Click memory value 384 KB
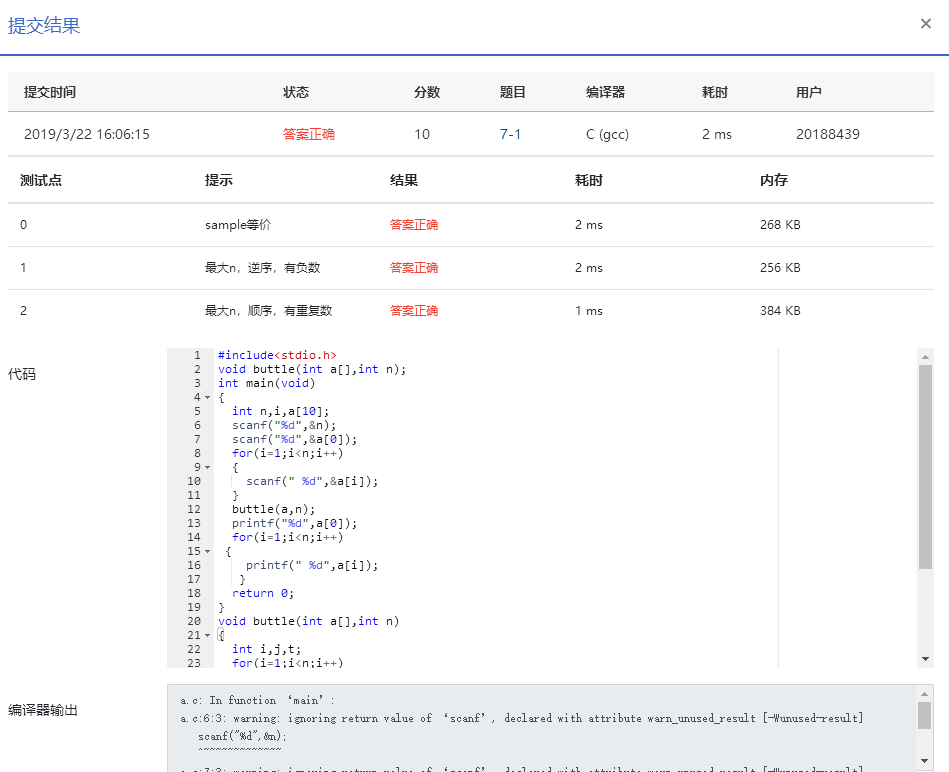 pyautogui.click(x=780, y=310)
